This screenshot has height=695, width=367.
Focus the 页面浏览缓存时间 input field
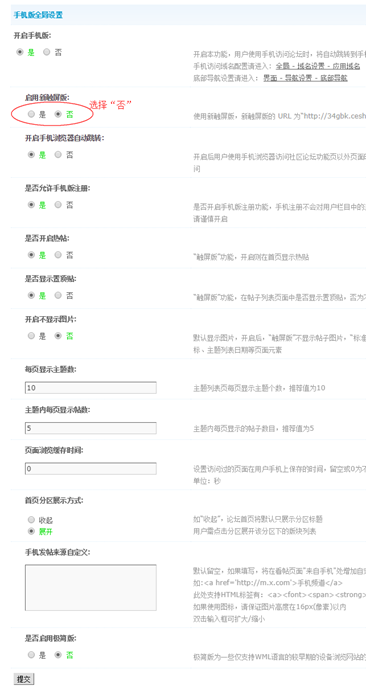pyautogui.click(x=90, y=469)
